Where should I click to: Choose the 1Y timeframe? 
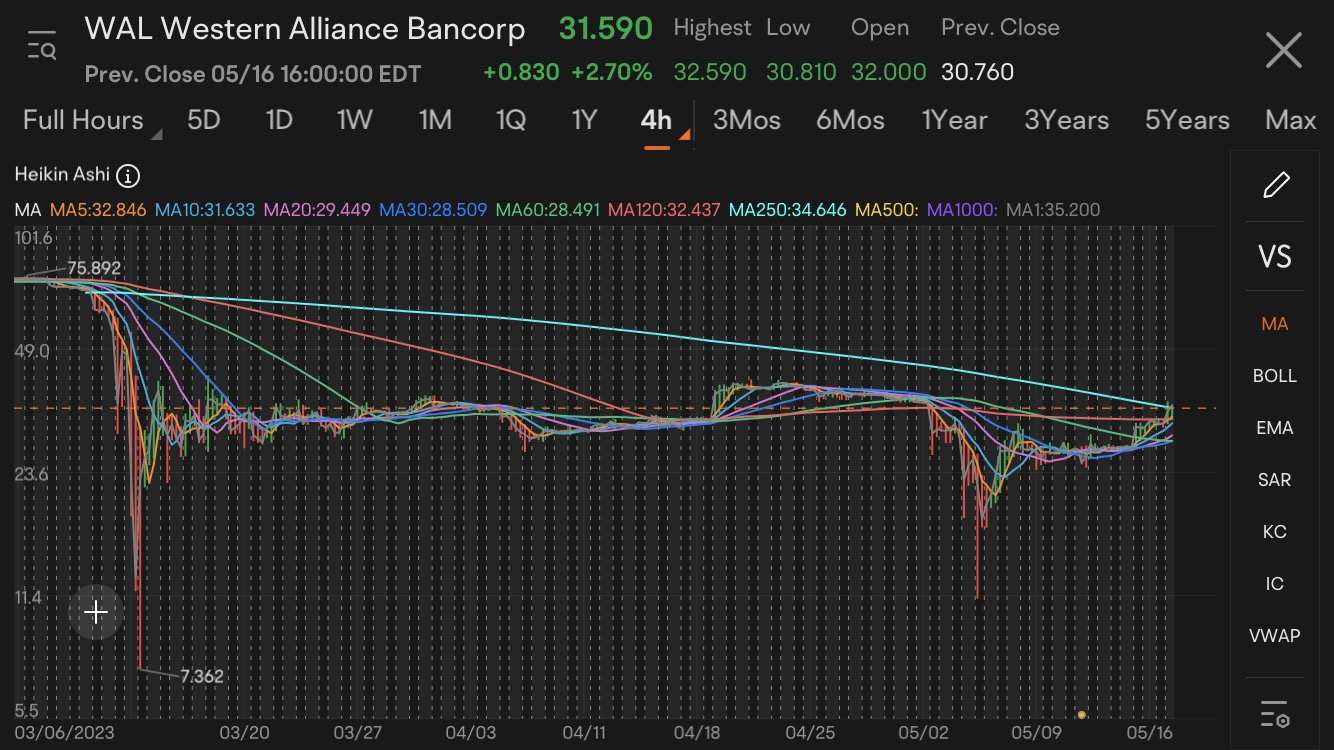click(584, 121)
